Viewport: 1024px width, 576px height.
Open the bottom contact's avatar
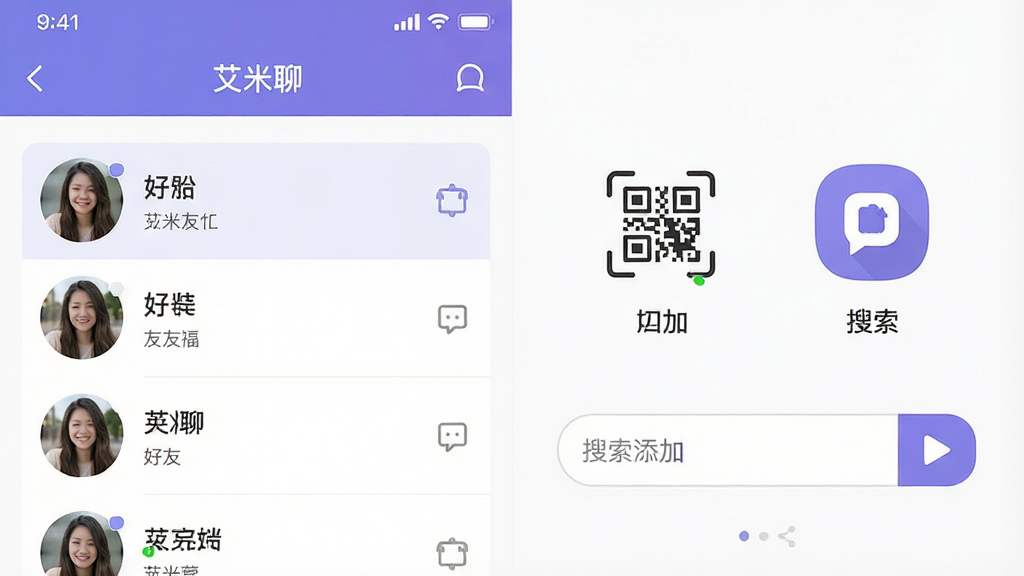point(82,544)
